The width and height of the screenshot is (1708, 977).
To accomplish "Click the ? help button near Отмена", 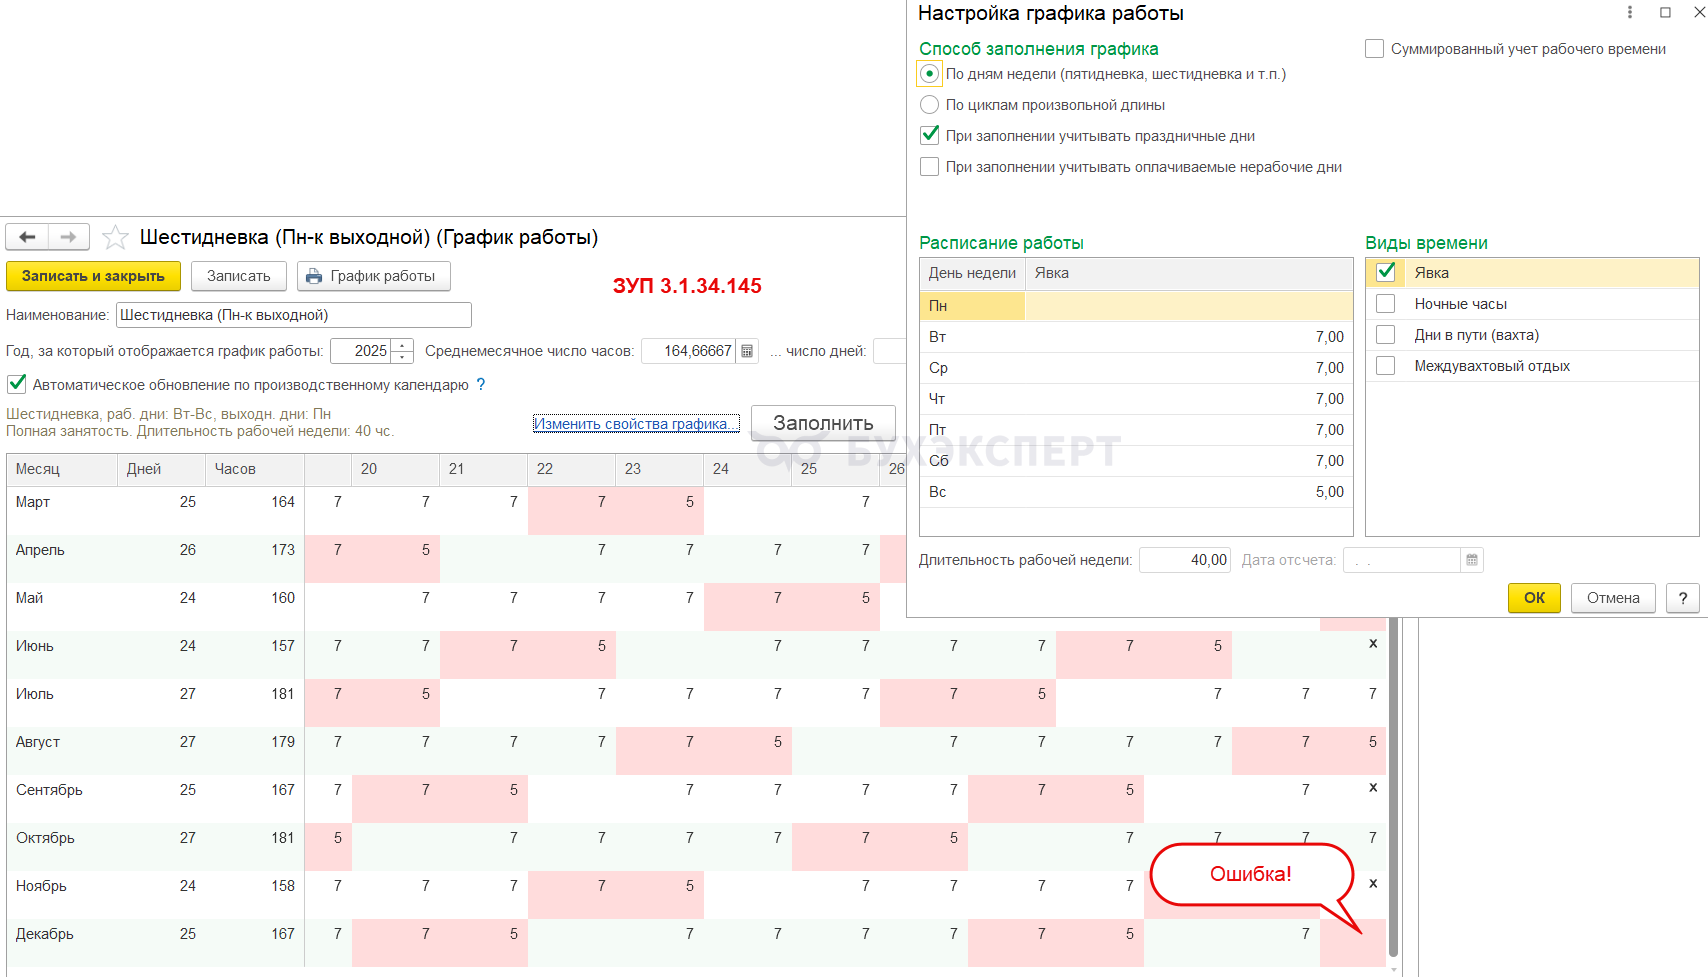I will pyautogui.click(x=1683, y=598).
